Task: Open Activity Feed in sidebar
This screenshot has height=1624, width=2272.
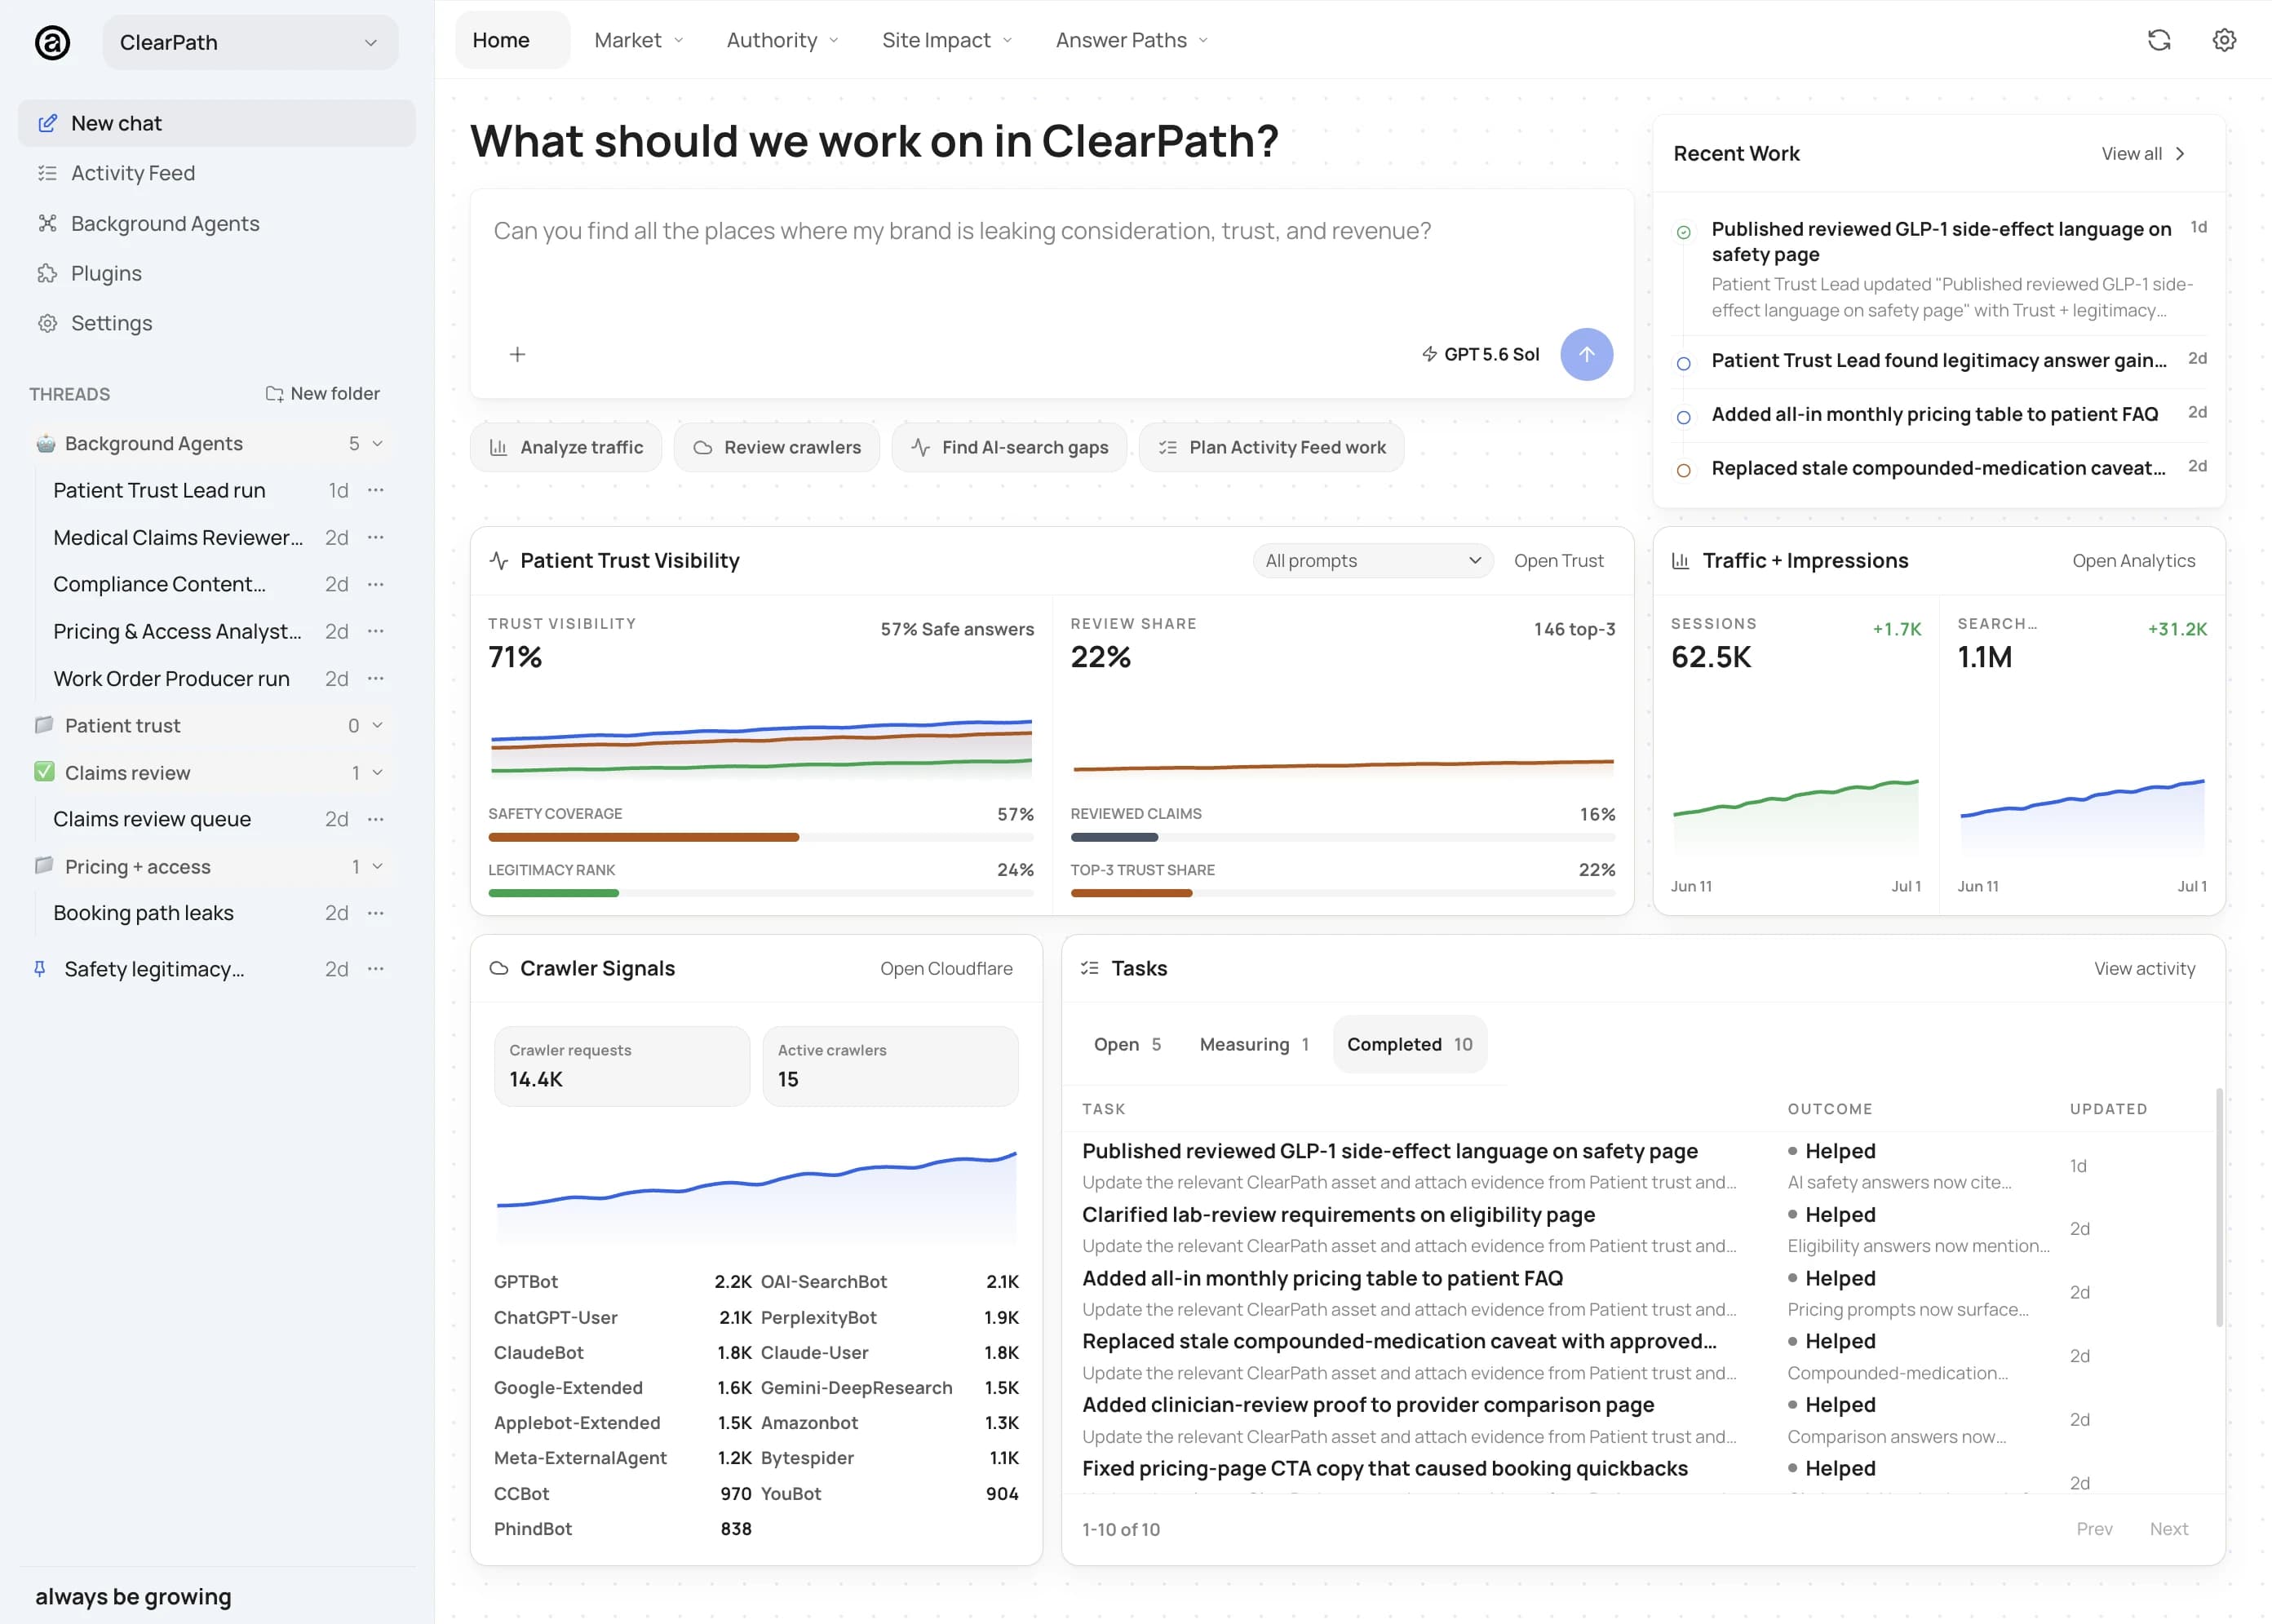Action: 217,173
